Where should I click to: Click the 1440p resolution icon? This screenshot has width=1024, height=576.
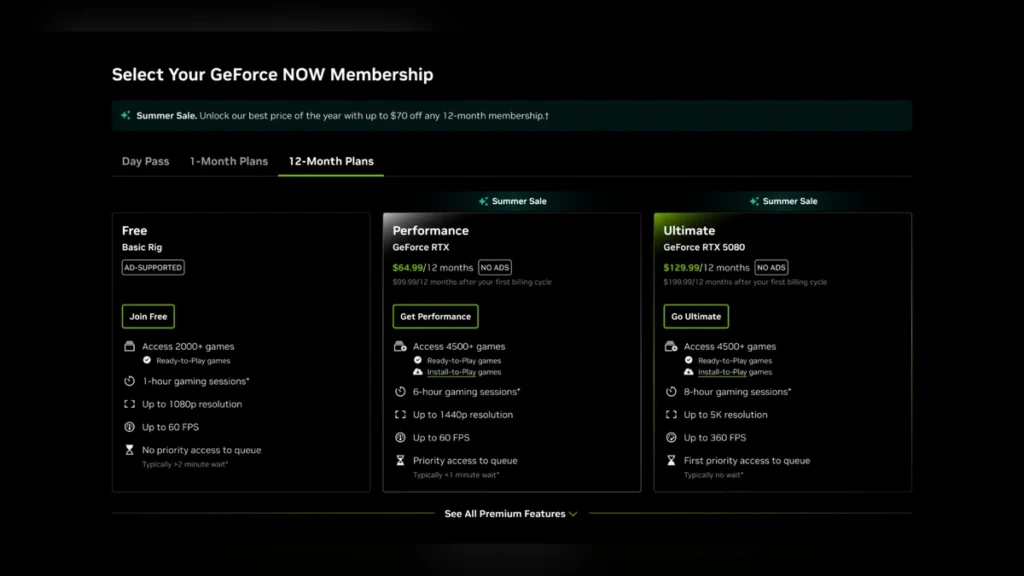tap(400, 415)
